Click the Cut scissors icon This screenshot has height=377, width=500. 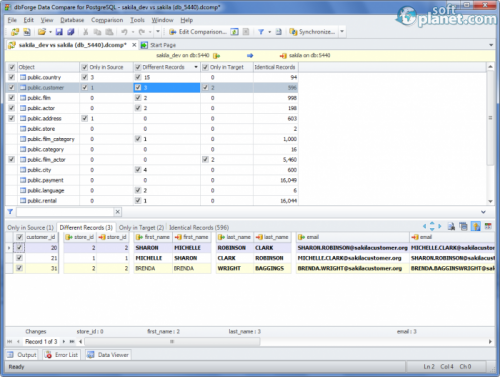pos(86,32)
